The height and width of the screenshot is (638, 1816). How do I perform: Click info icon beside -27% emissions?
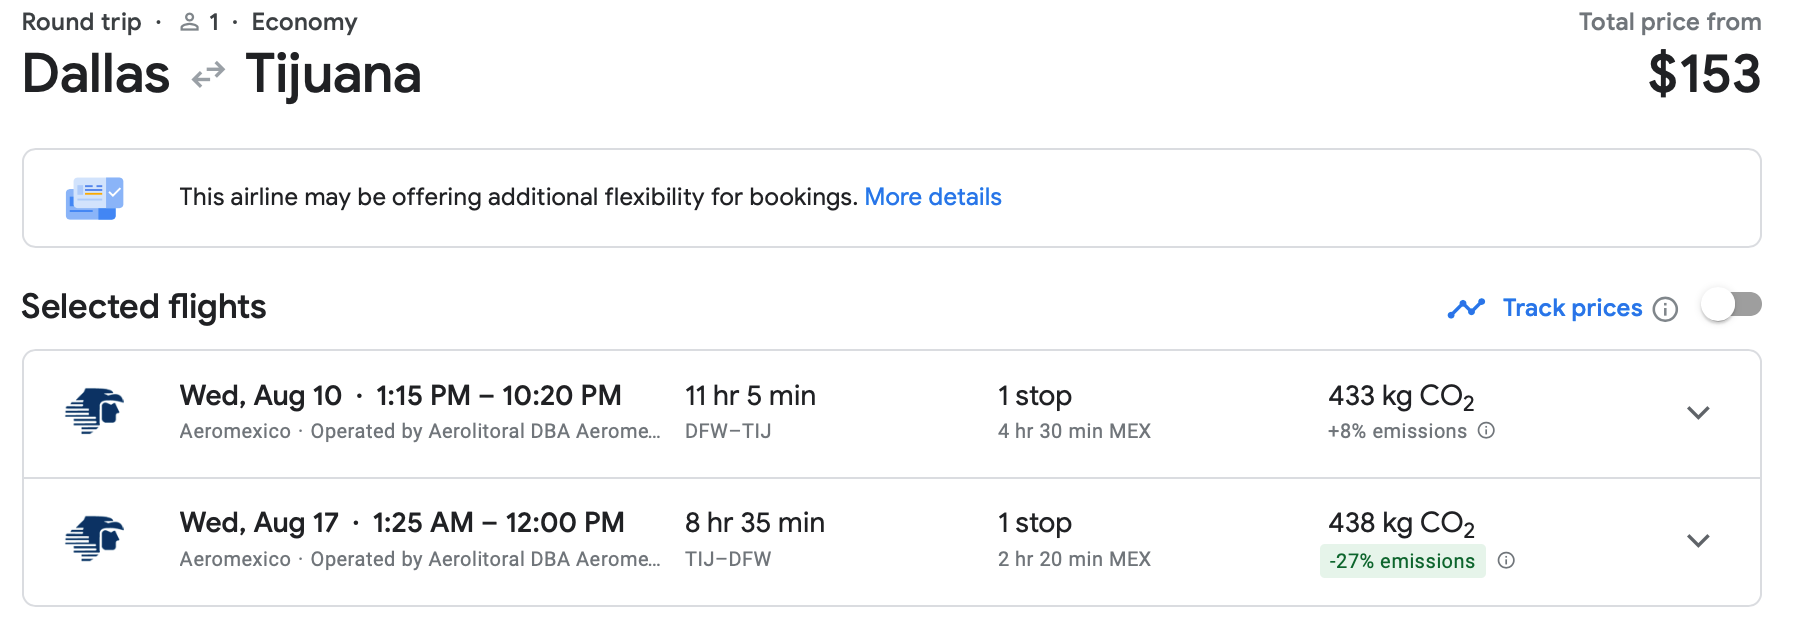coord(1506,561)
